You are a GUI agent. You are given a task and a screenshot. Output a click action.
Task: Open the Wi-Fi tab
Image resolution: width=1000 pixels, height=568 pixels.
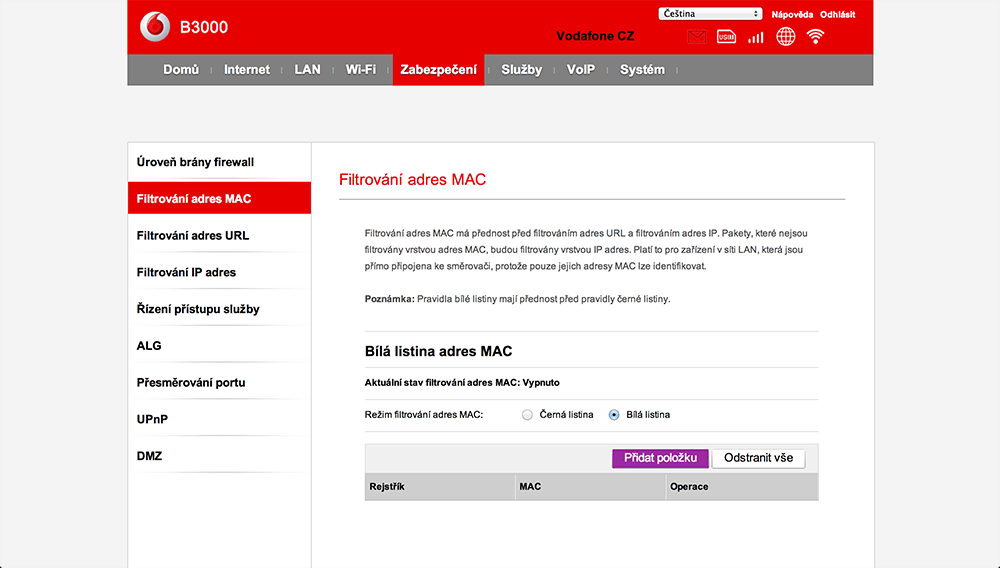click(x=360, y=69)
